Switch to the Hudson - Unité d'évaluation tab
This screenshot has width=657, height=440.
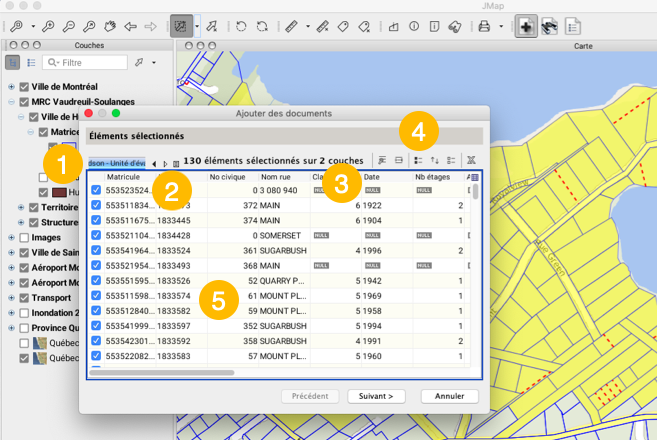coord(117,161)
